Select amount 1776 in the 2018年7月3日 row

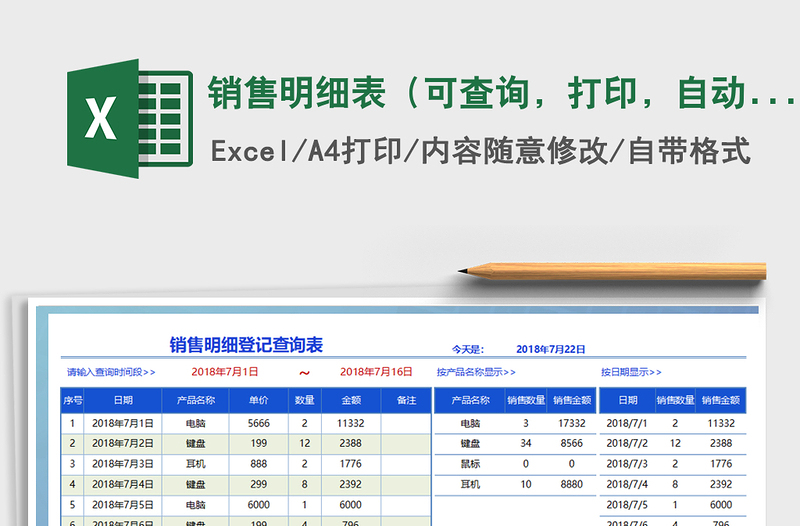351,464
